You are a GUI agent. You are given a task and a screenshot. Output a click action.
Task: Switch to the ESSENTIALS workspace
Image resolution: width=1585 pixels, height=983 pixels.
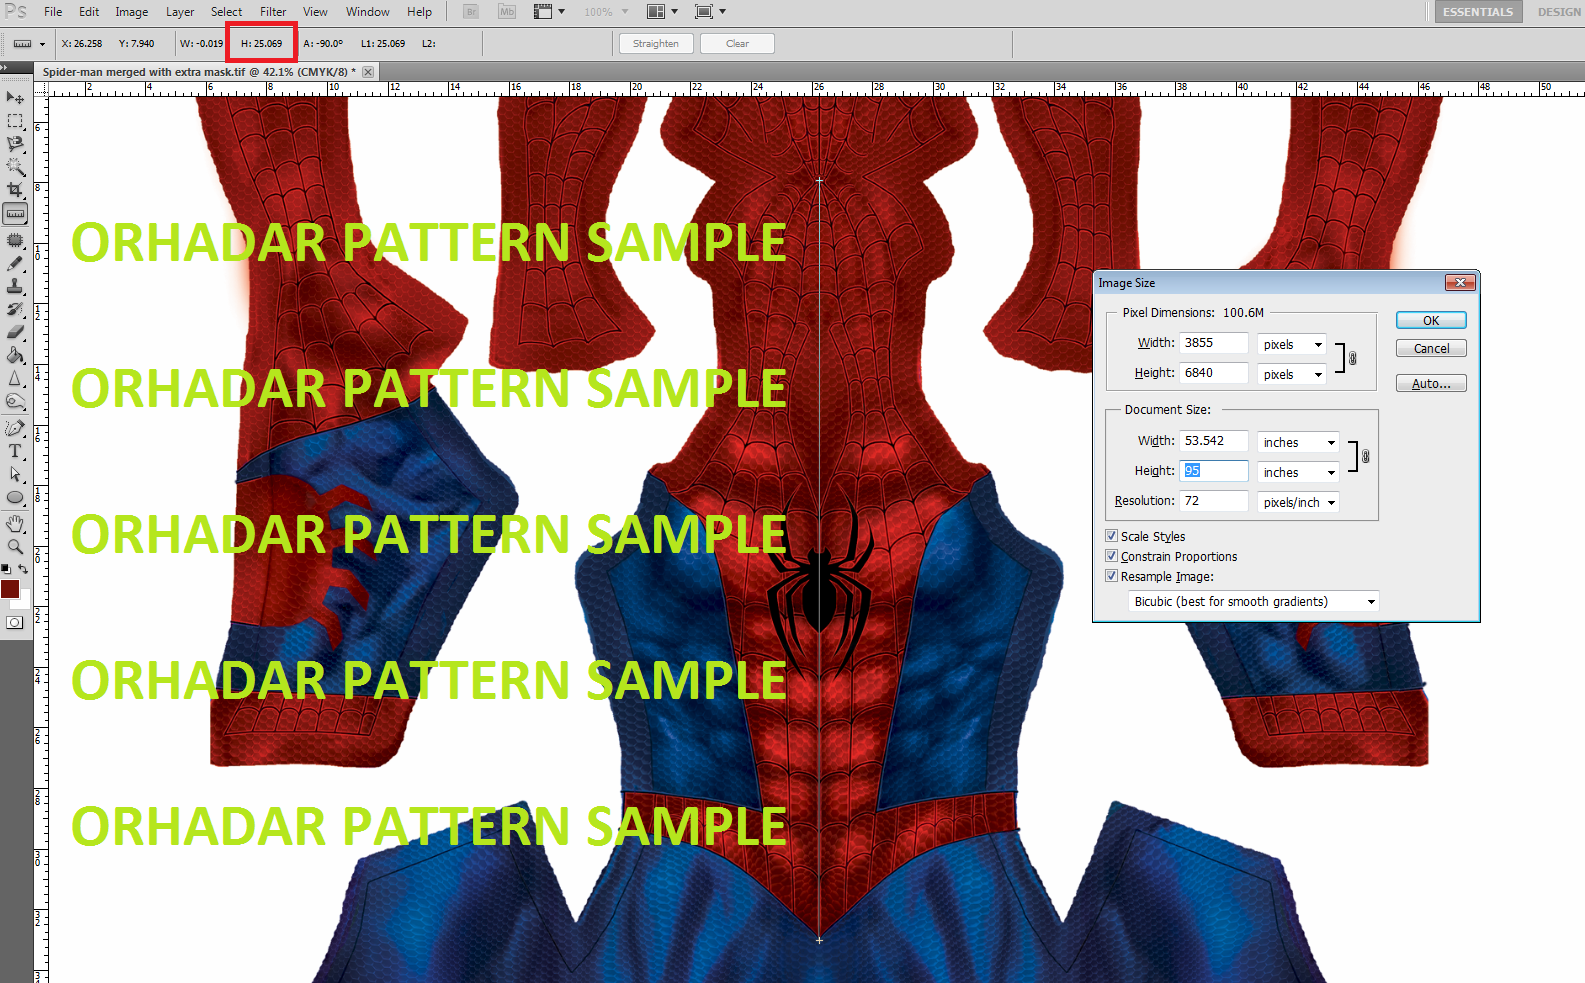[1478, 12]
